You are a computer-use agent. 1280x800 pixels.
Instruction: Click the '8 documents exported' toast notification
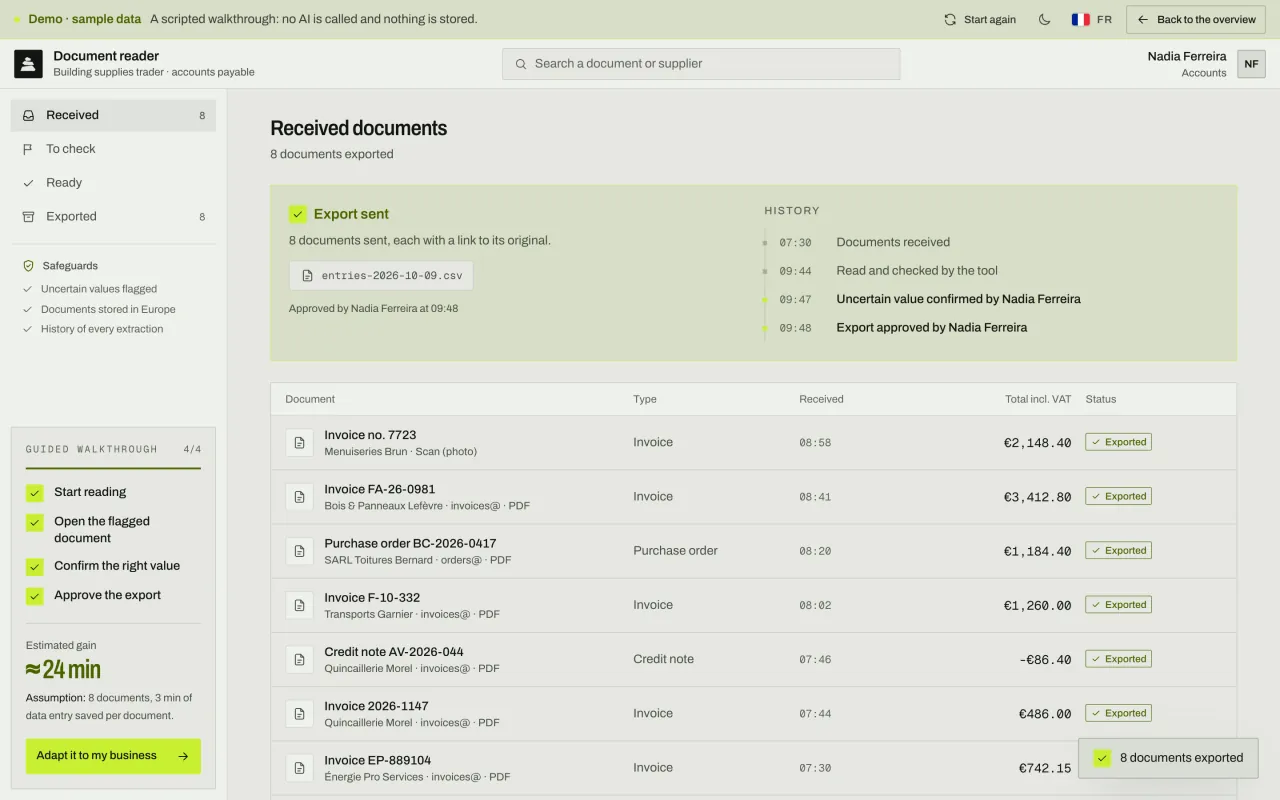click(x=1168, y=758)
